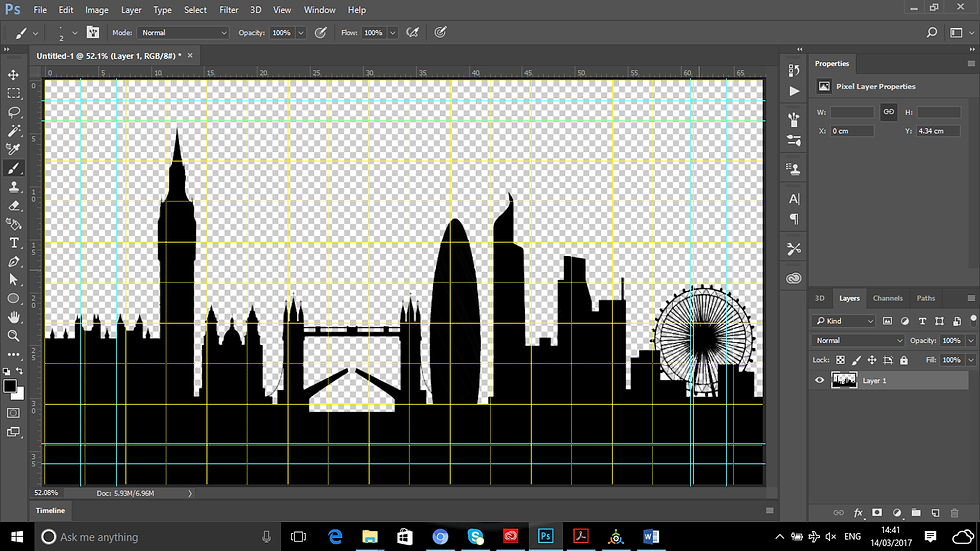The height and width of the screenshot is (551, 980).
Task: Toggle lock image pixels
Action: [x=856, y=360]
